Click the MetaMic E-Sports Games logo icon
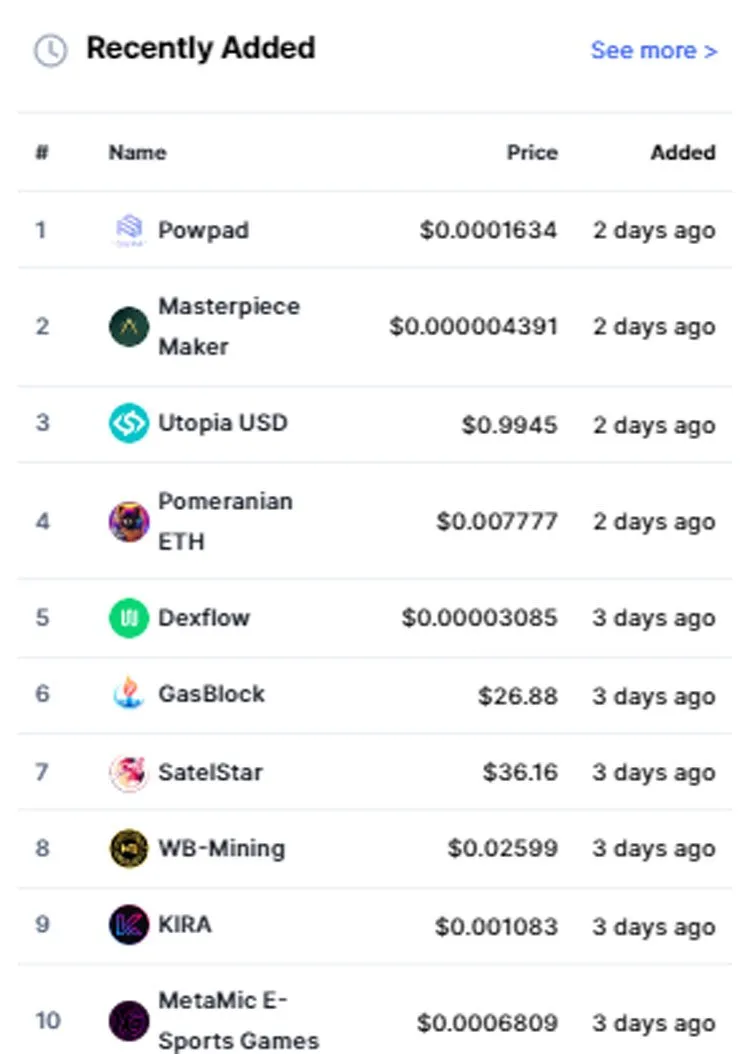The height and width of the screenshot is (1054, 740). (129, 1021)
